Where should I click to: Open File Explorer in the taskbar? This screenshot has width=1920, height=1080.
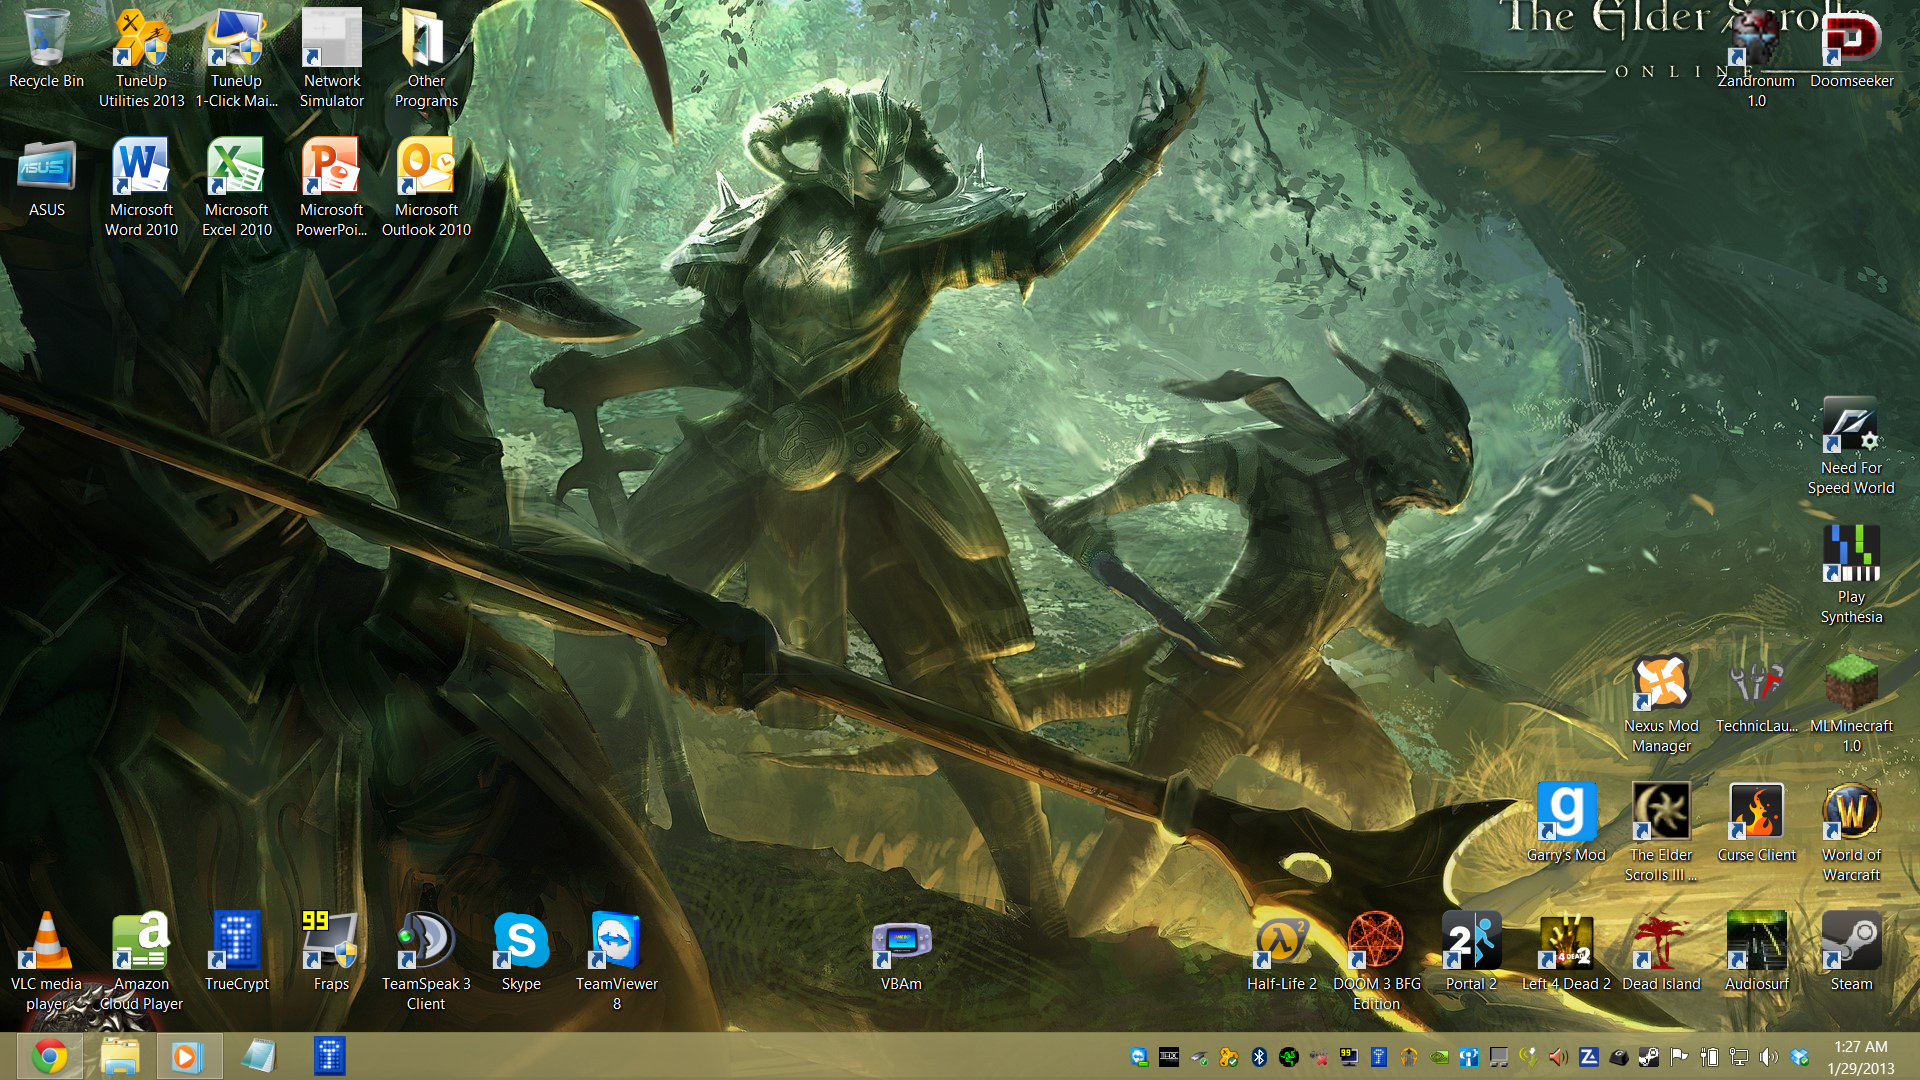(120, 1057)
